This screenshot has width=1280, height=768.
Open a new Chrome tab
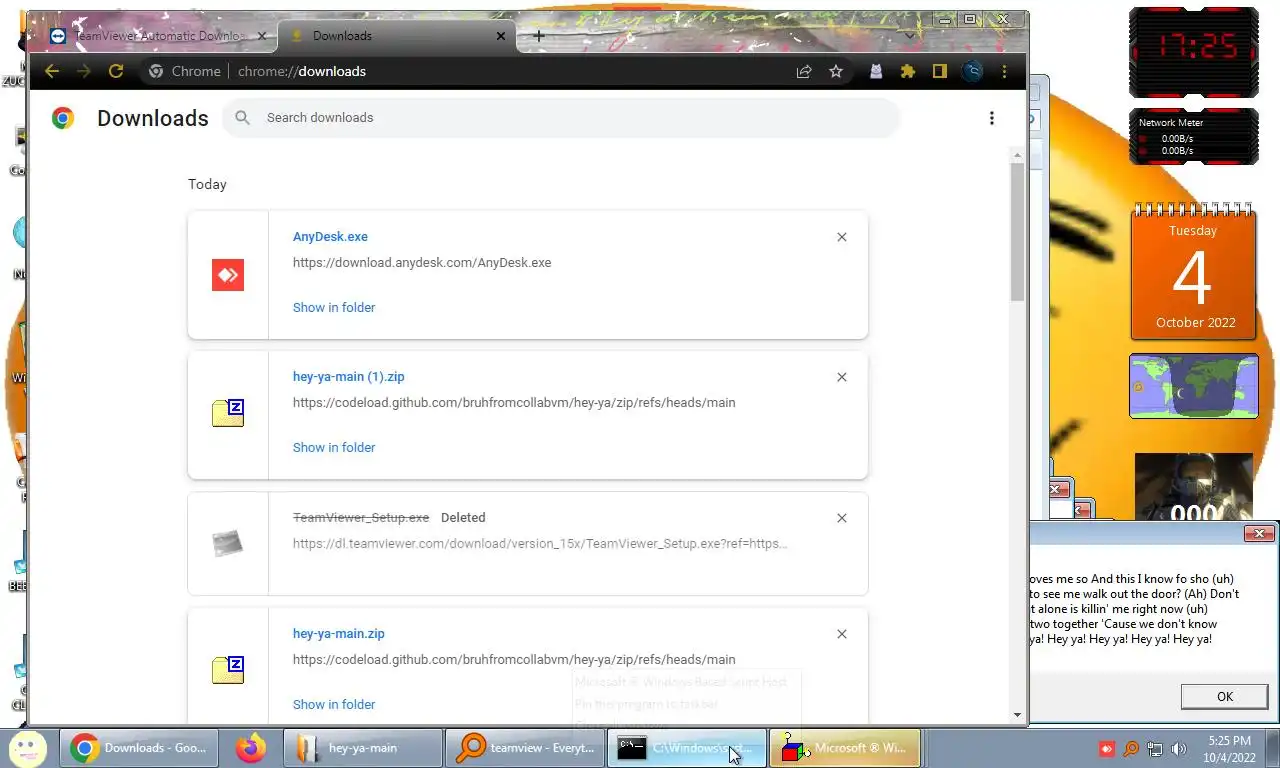tap(539, 36)
